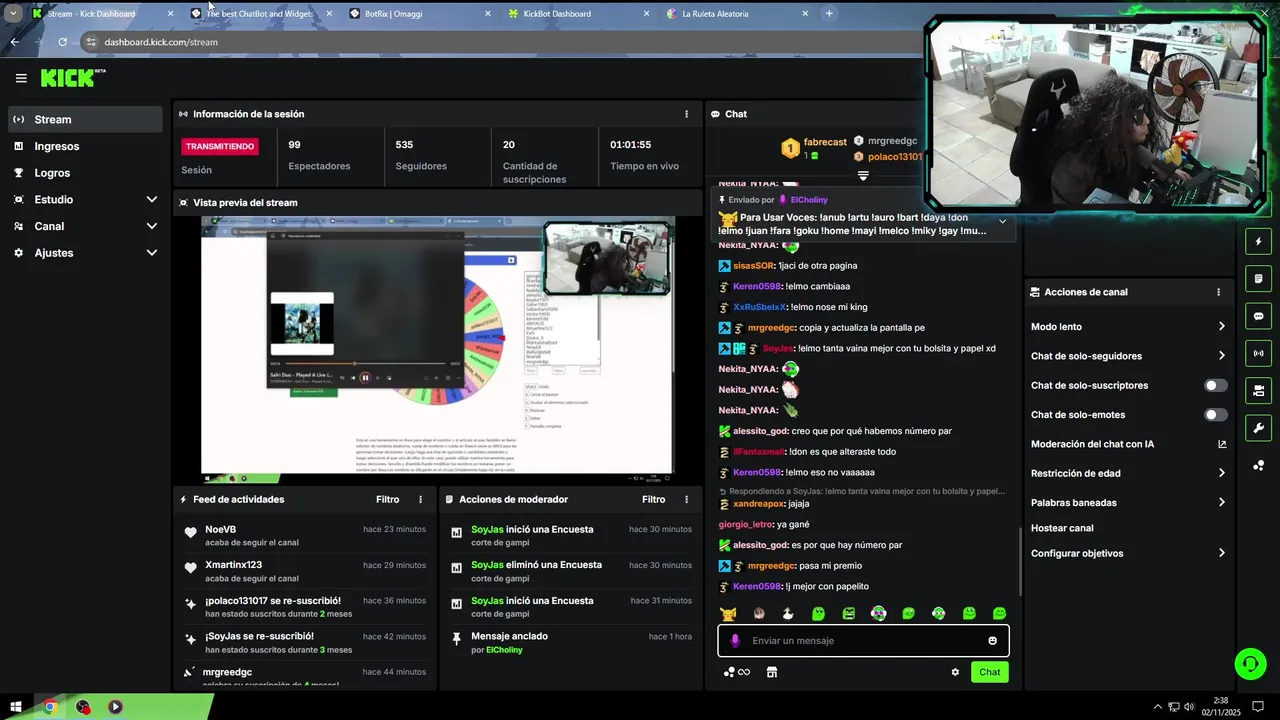Go back with browser back arrow

point(14,42)
